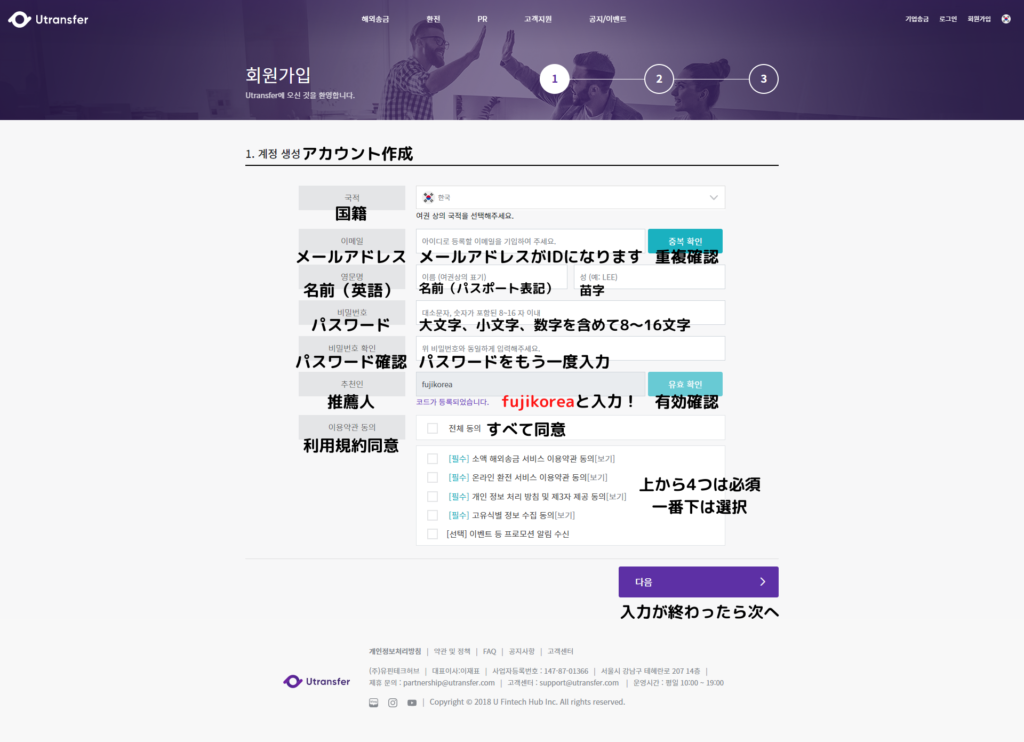Go to 기업송금 in top-right header

pos(917,19)
